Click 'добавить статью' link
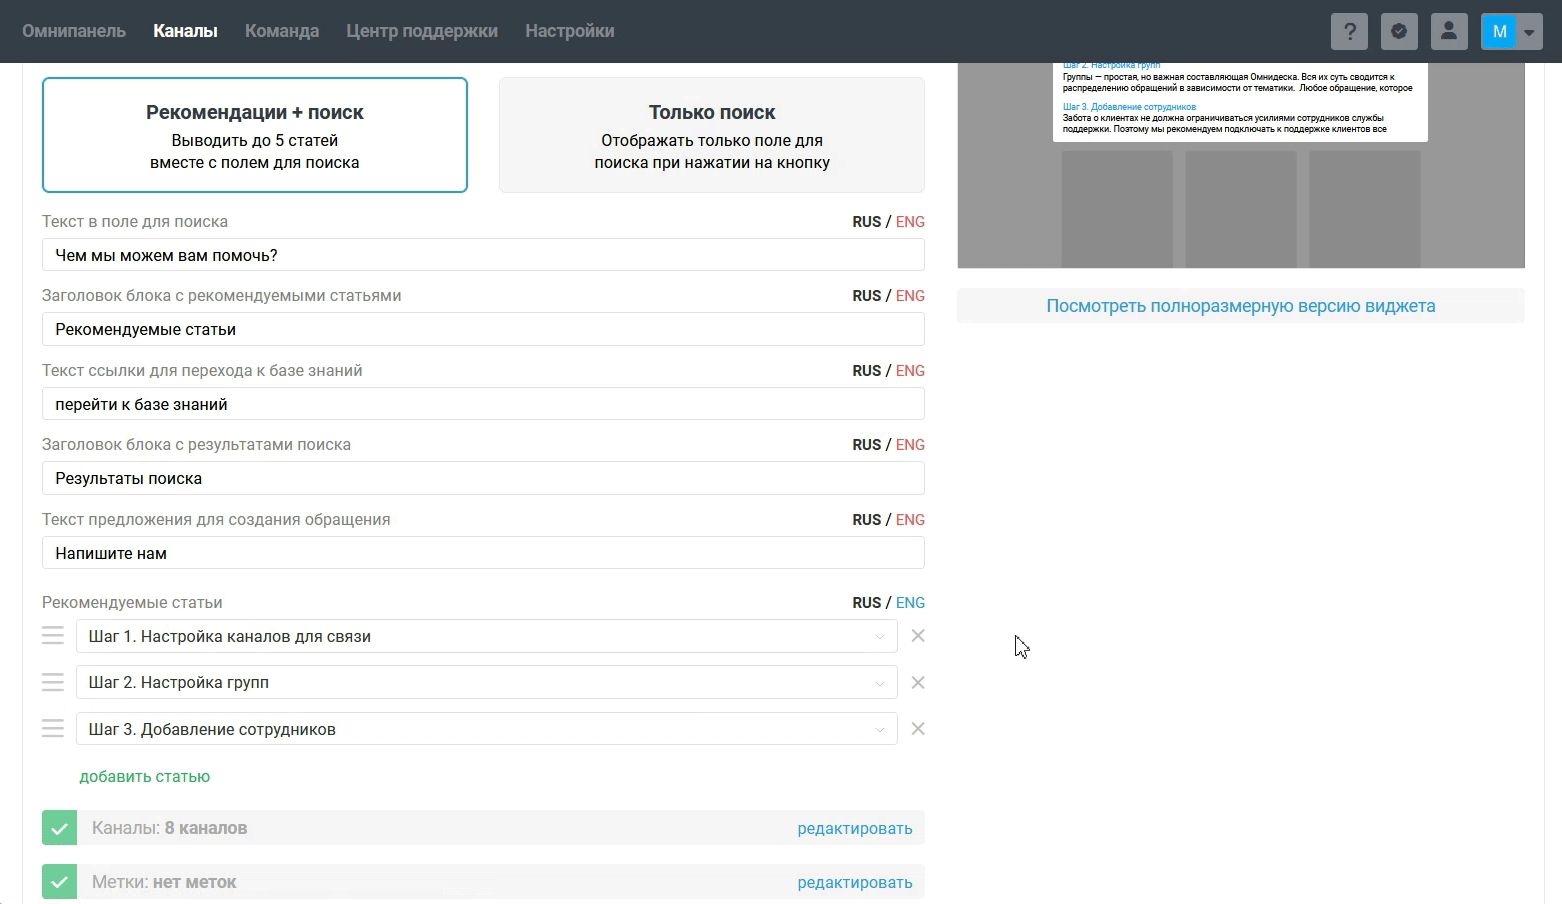1562x904 pixels. pyautogui.click(x=145, y=777)
